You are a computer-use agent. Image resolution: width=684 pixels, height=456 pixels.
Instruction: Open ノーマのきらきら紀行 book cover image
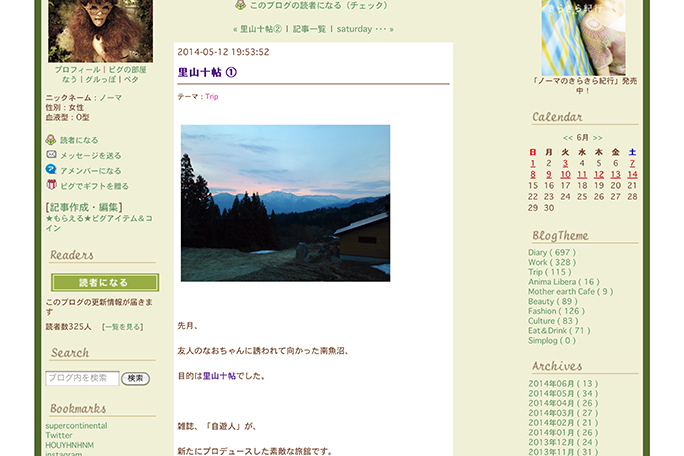(x=583, y=38)
